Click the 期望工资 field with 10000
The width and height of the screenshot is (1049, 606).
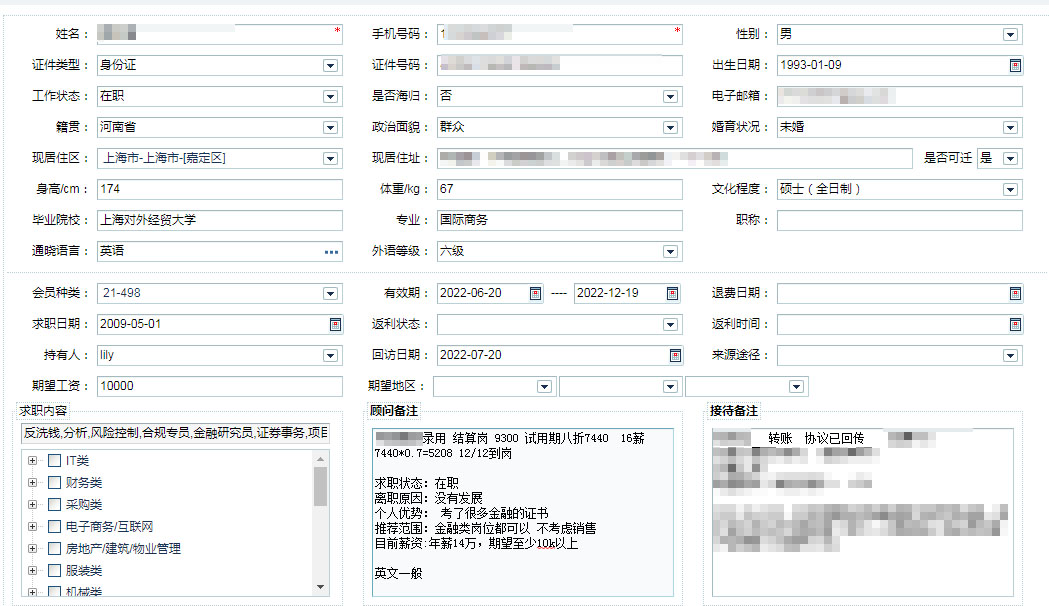pos(219,386)
